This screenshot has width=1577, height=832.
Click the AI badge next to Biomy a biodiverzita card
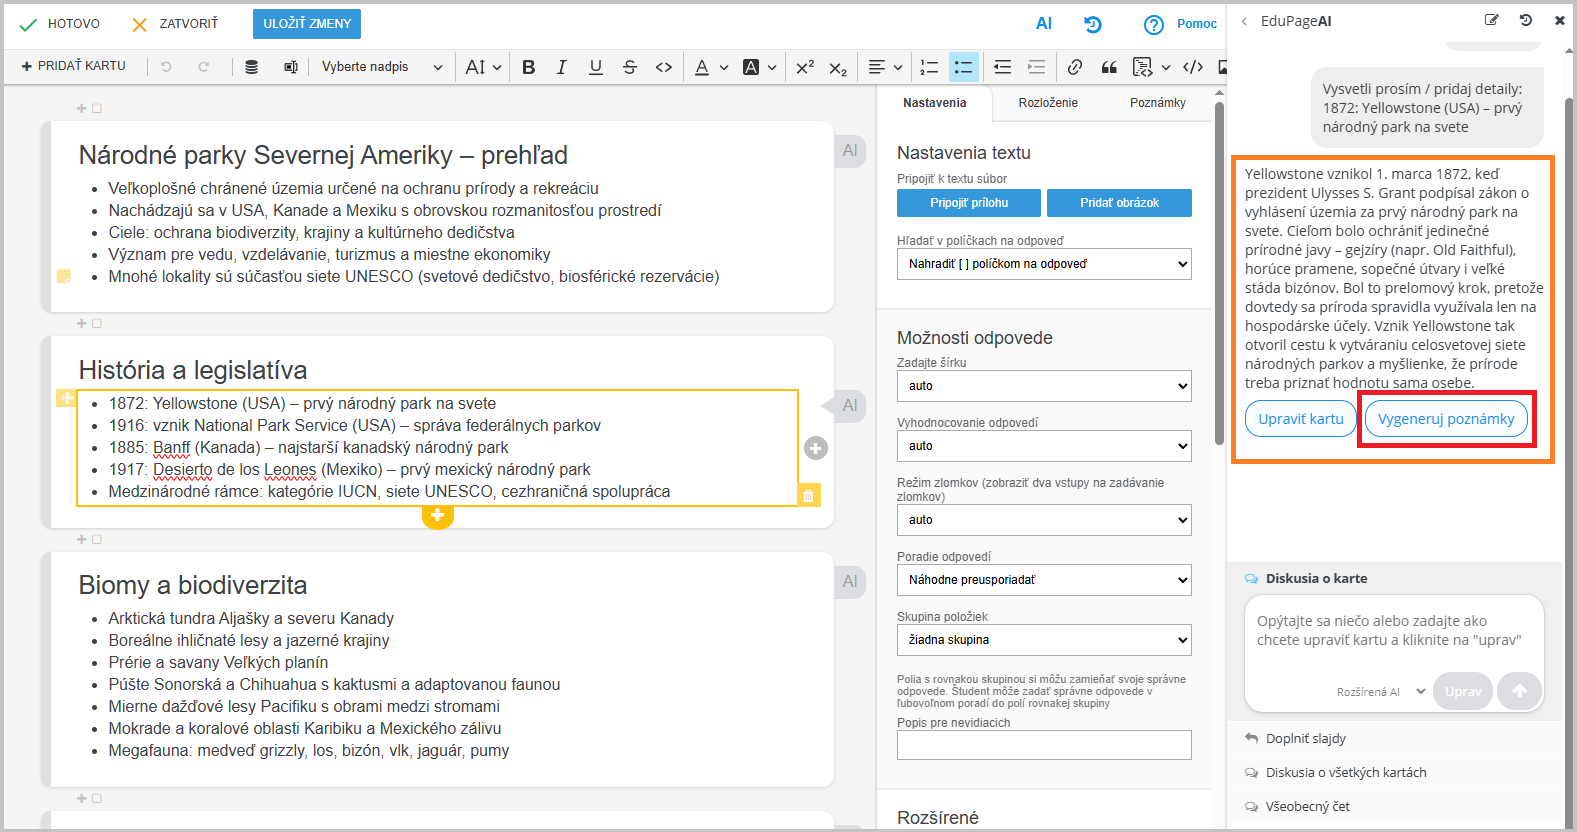click(x=849, y=581)
